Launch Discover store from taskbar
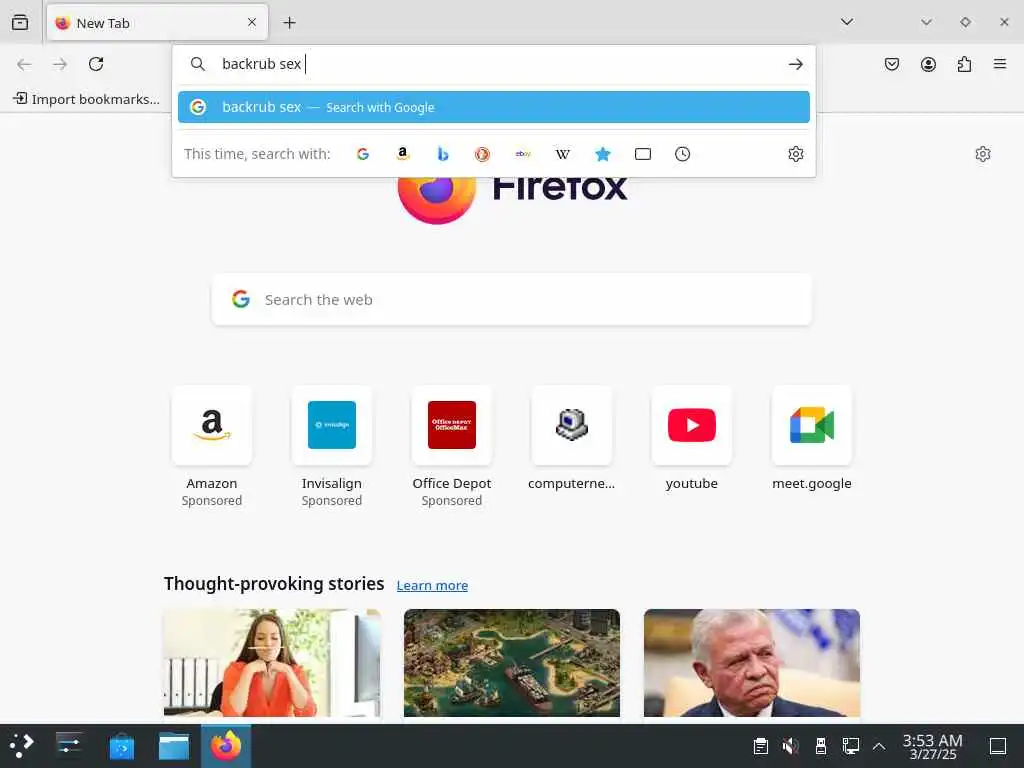Image resolution: width=1024 pixels, height=768 pixels. [121, 746]
